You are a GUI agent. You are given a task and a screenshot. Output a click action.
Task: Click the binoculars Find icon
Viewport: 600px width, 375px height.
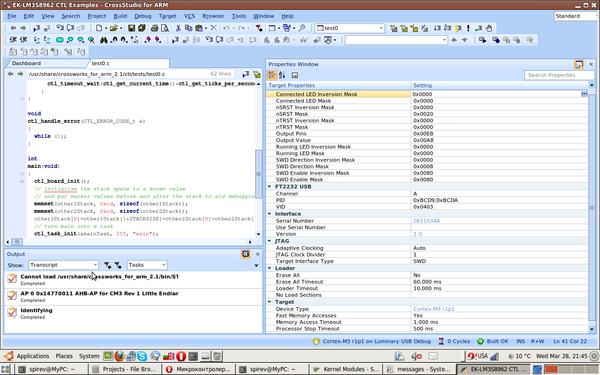pyautogui.click(x=104, y=40)
